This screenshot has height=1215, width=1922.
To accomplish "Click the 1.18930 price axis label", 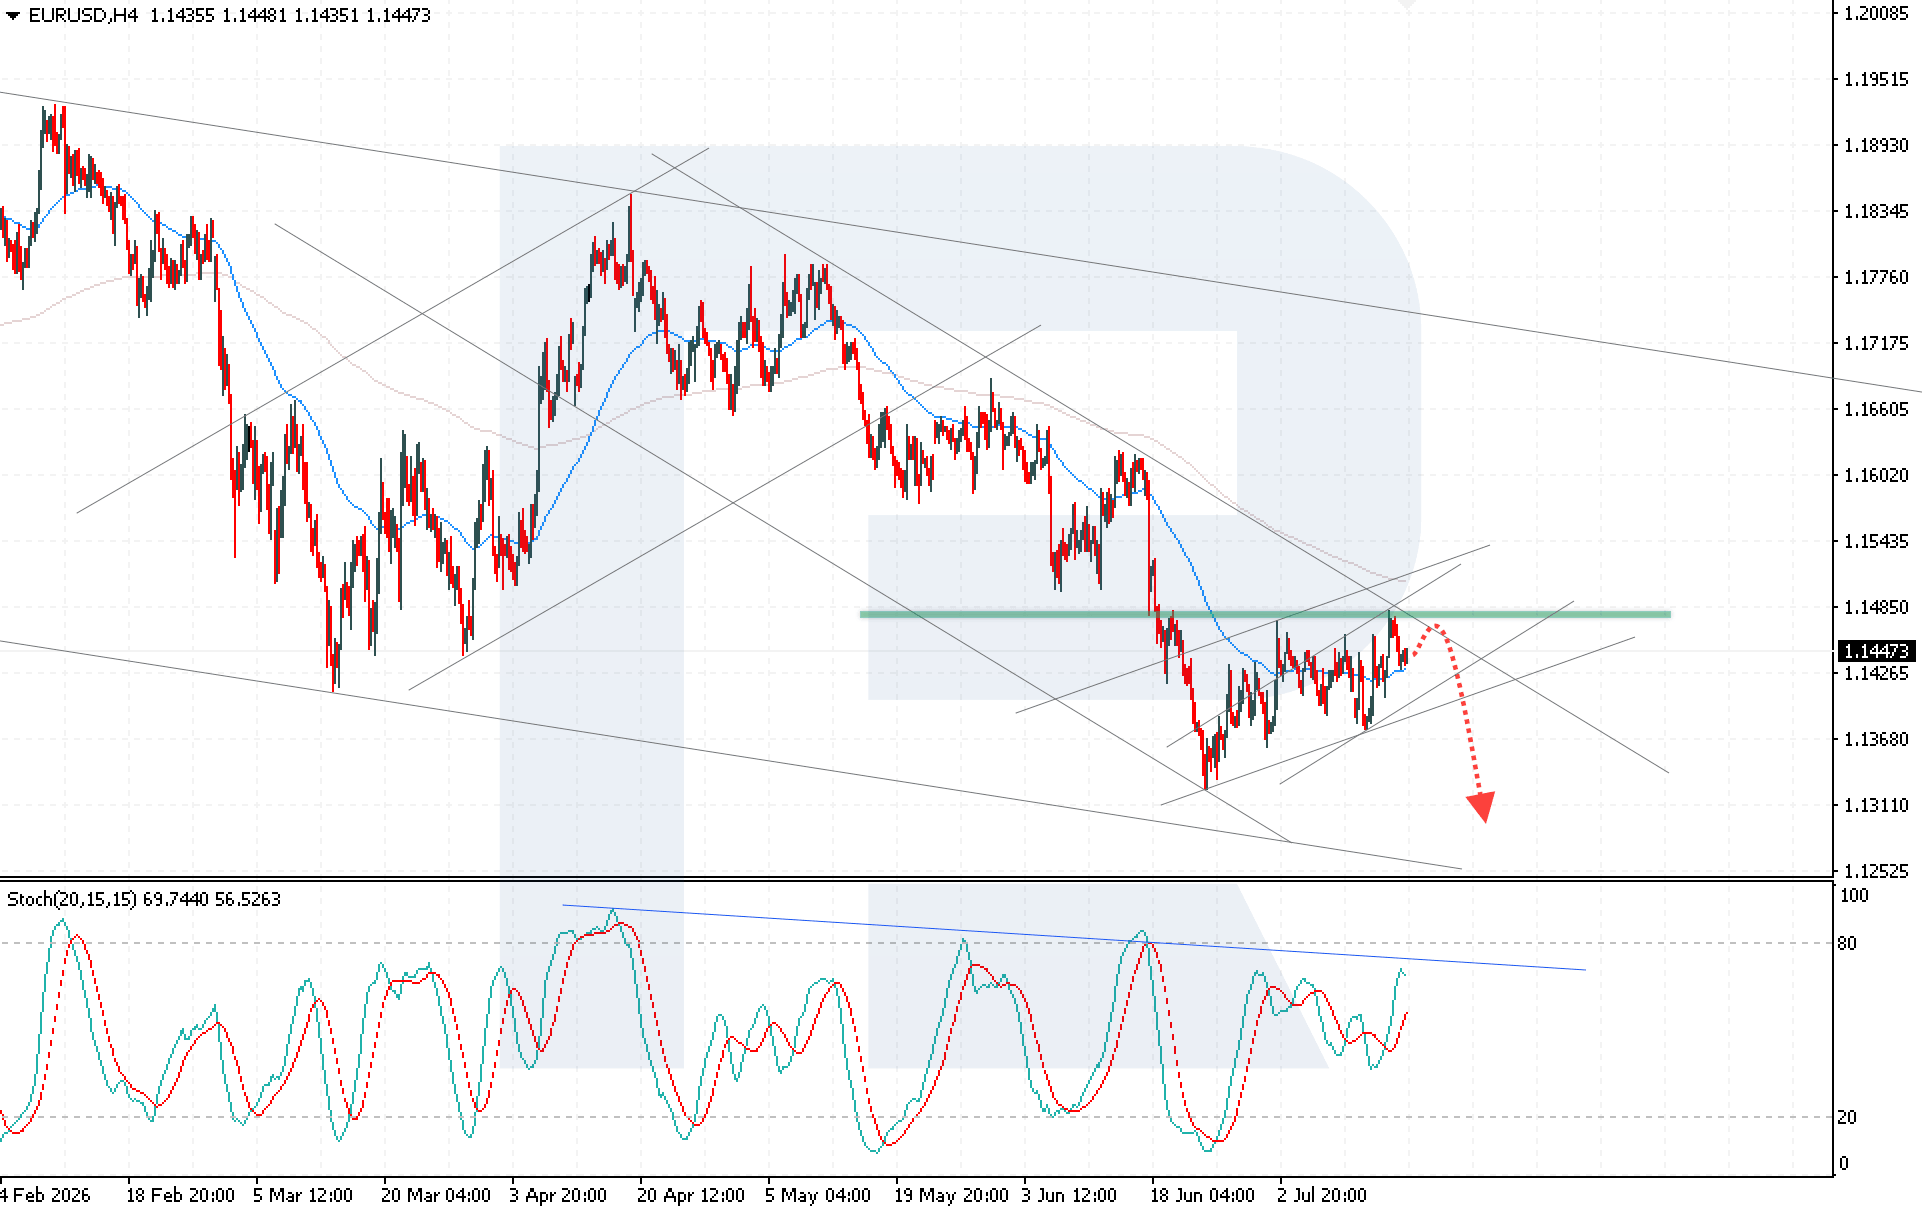I will pos(1876,145).
